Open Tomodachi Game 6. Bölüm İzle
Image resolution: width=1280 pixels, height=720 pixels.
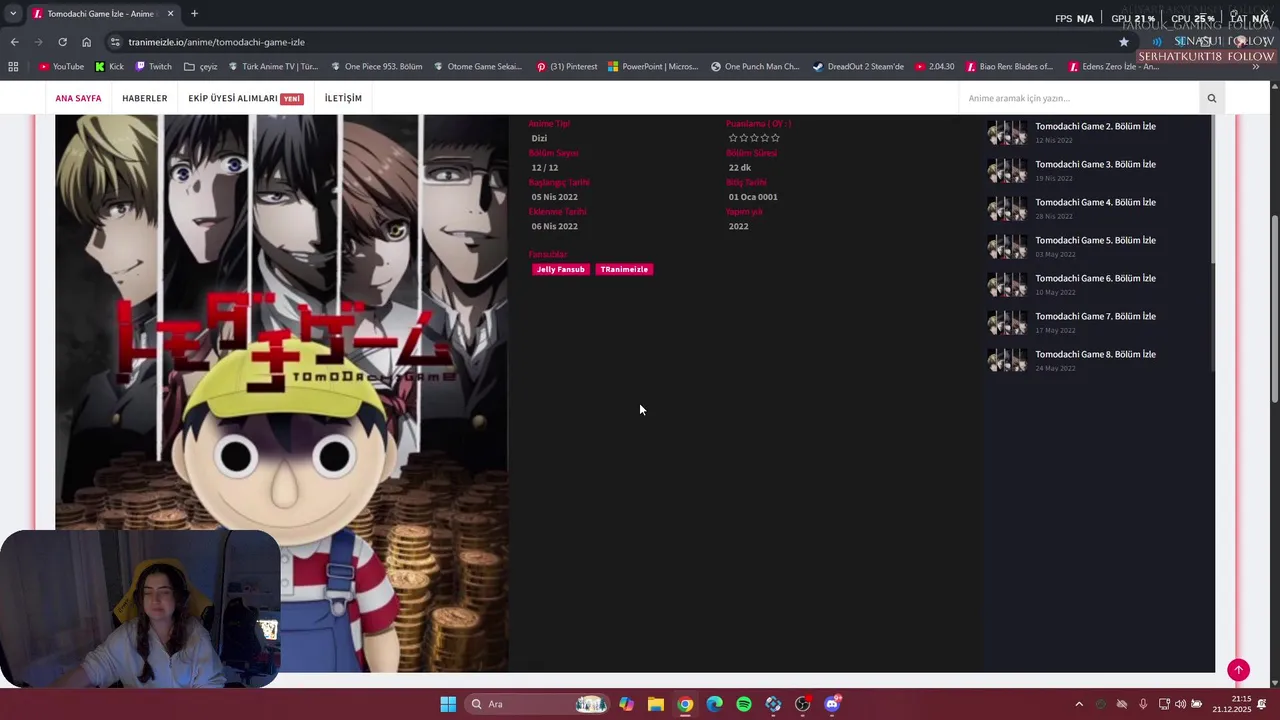point(1095,278)
